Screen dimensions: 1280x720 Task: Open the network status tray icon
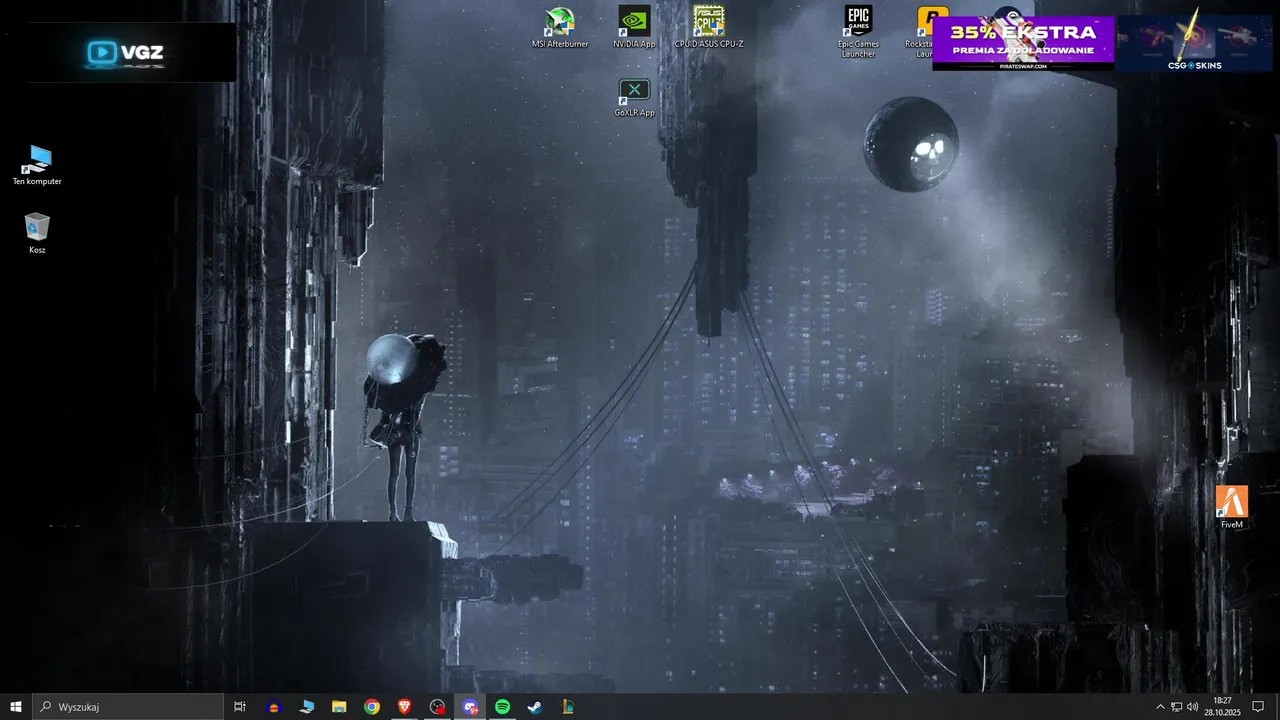point(1177,707)
